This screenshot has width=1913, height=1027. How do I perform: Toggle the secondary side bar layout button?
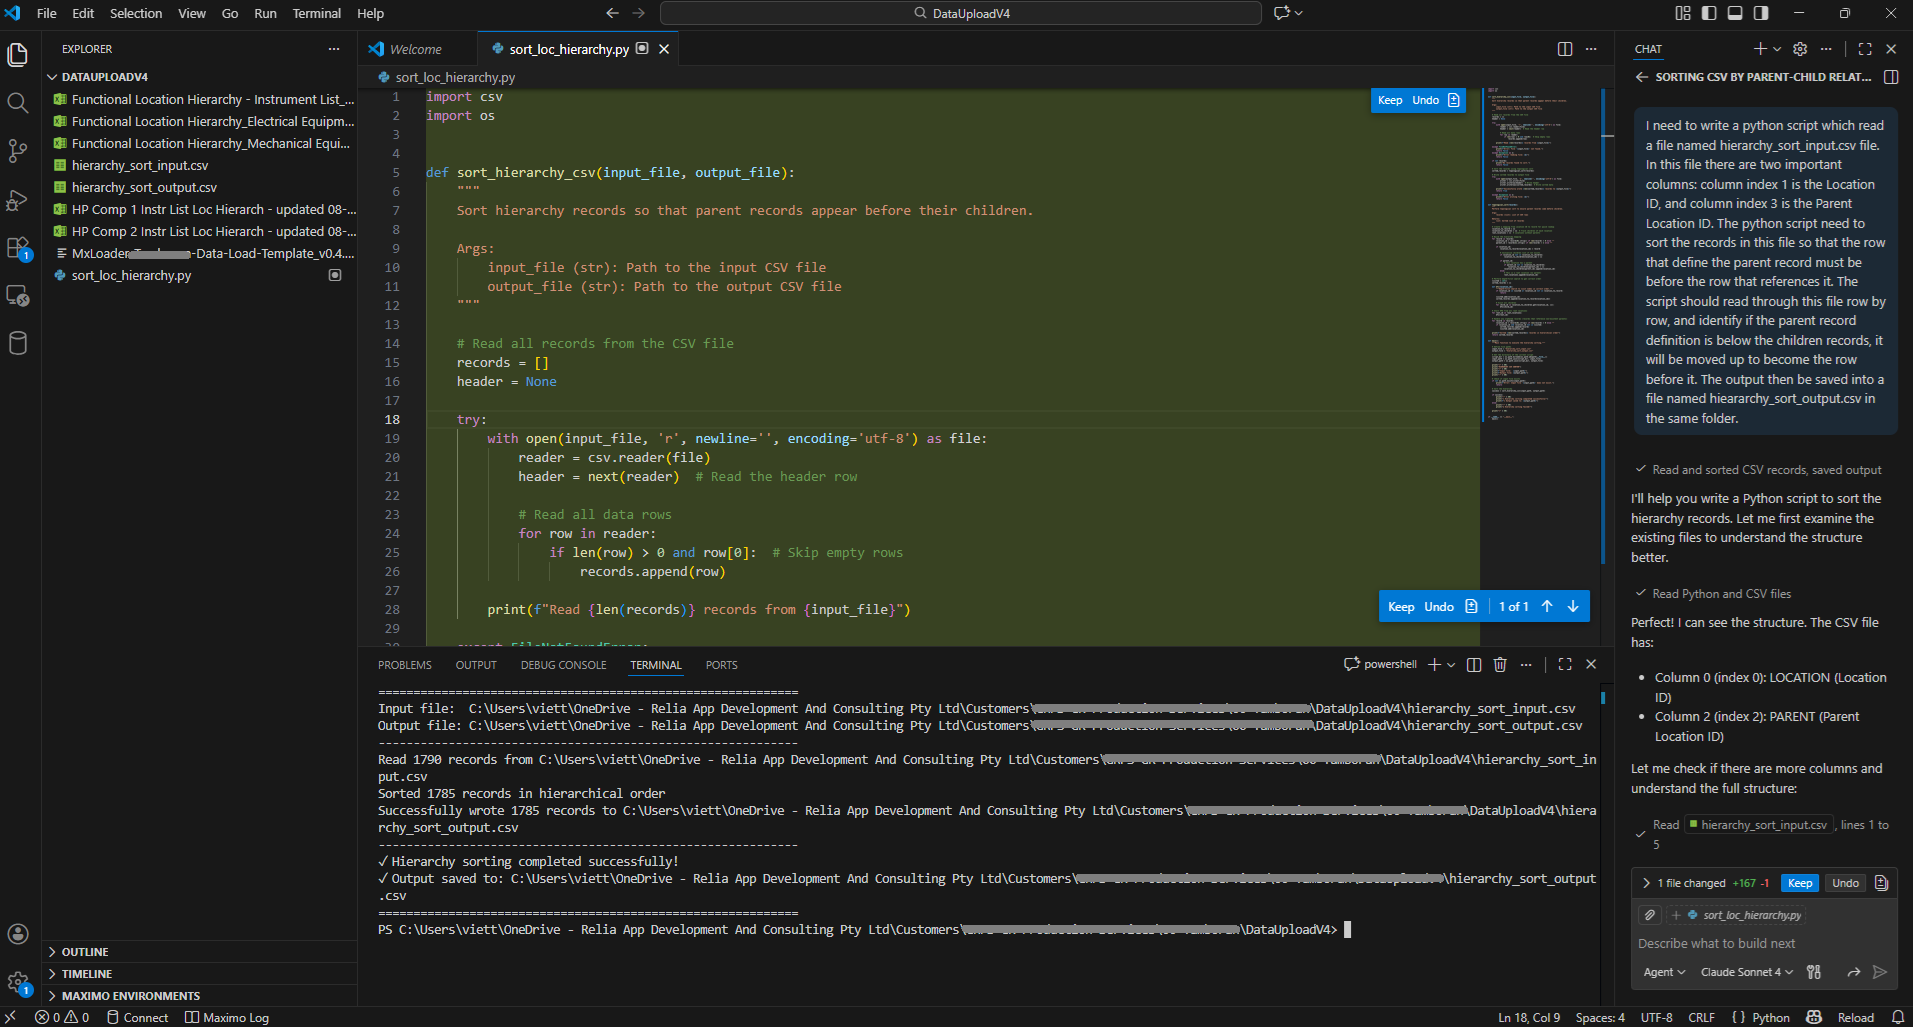[x=1761, y=13]
